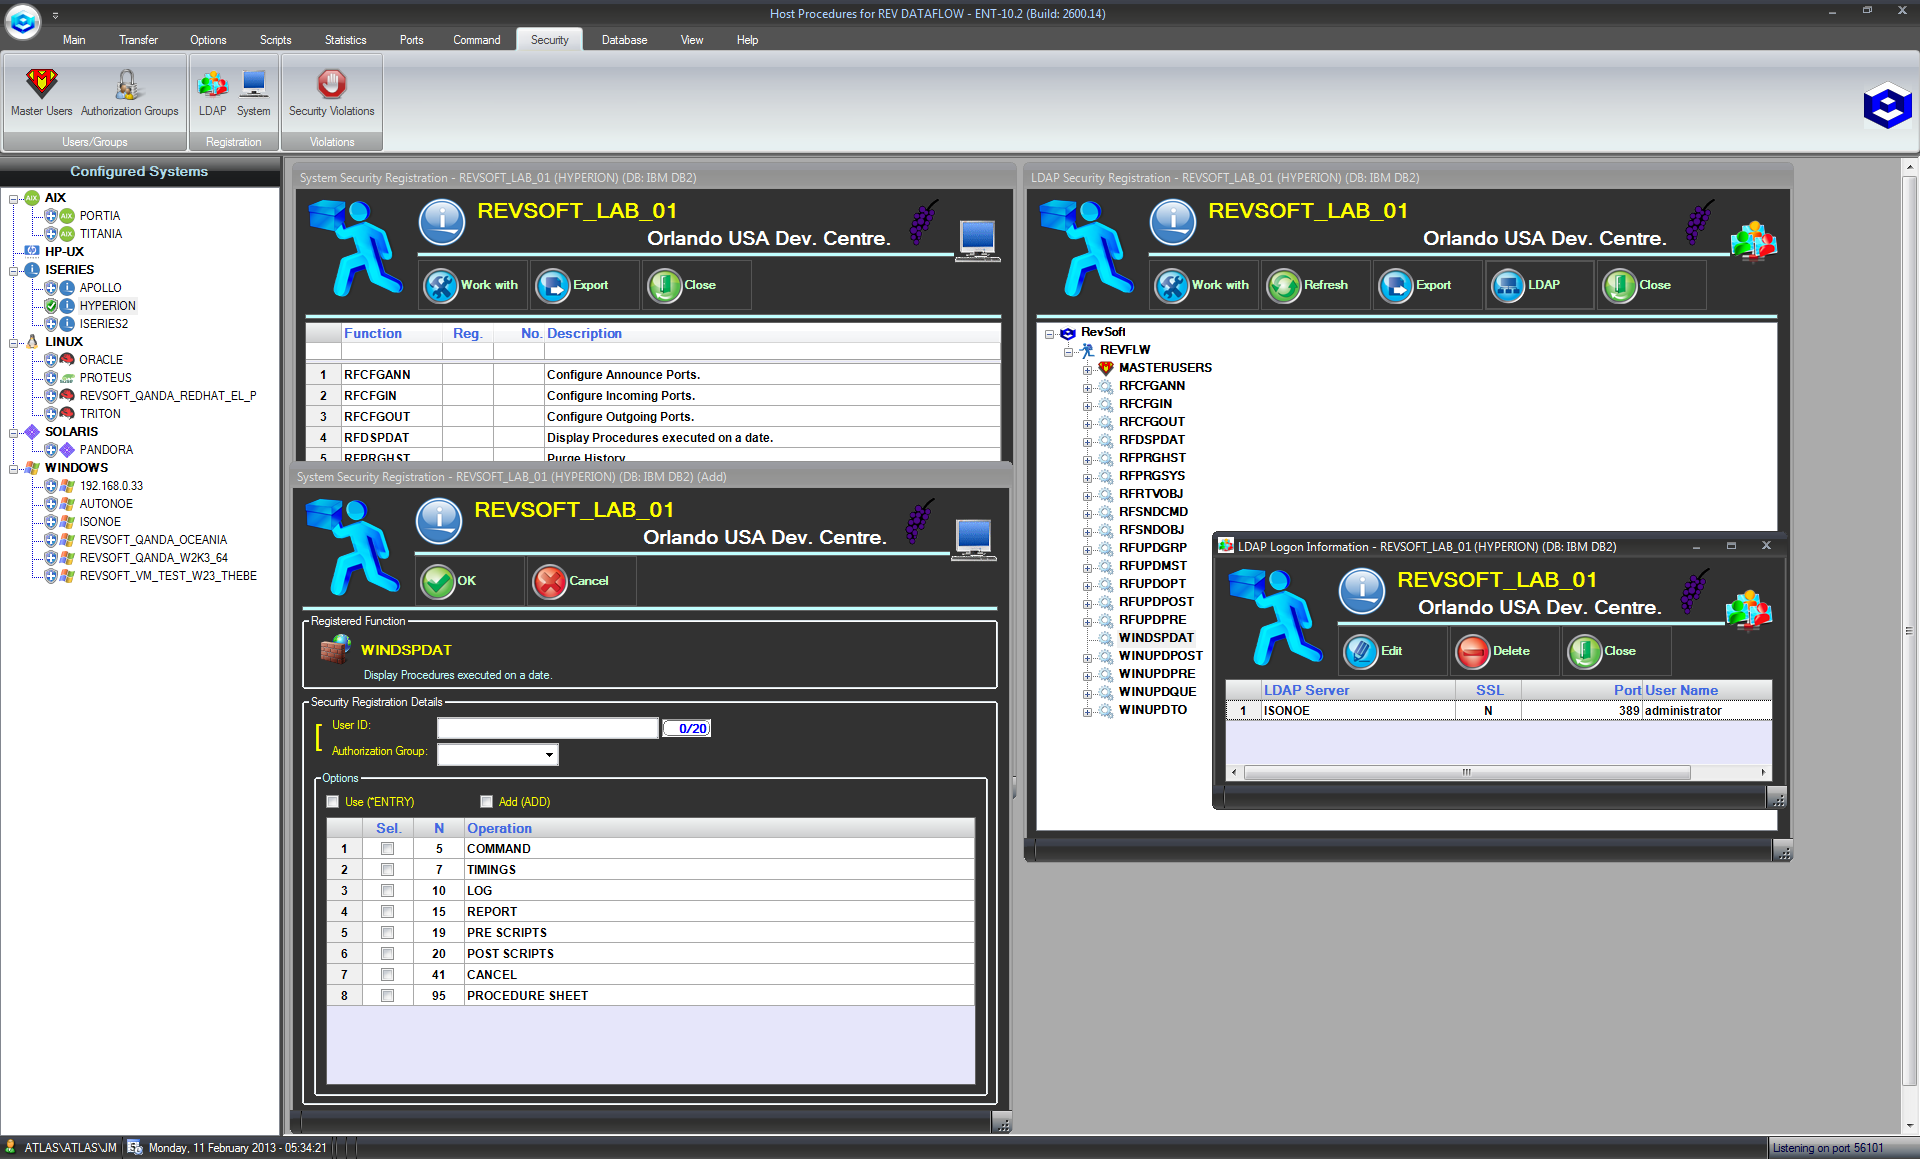Click OK in the Add registration dialog
This screenshot has width=1920, height=1159.
(439, 582)
